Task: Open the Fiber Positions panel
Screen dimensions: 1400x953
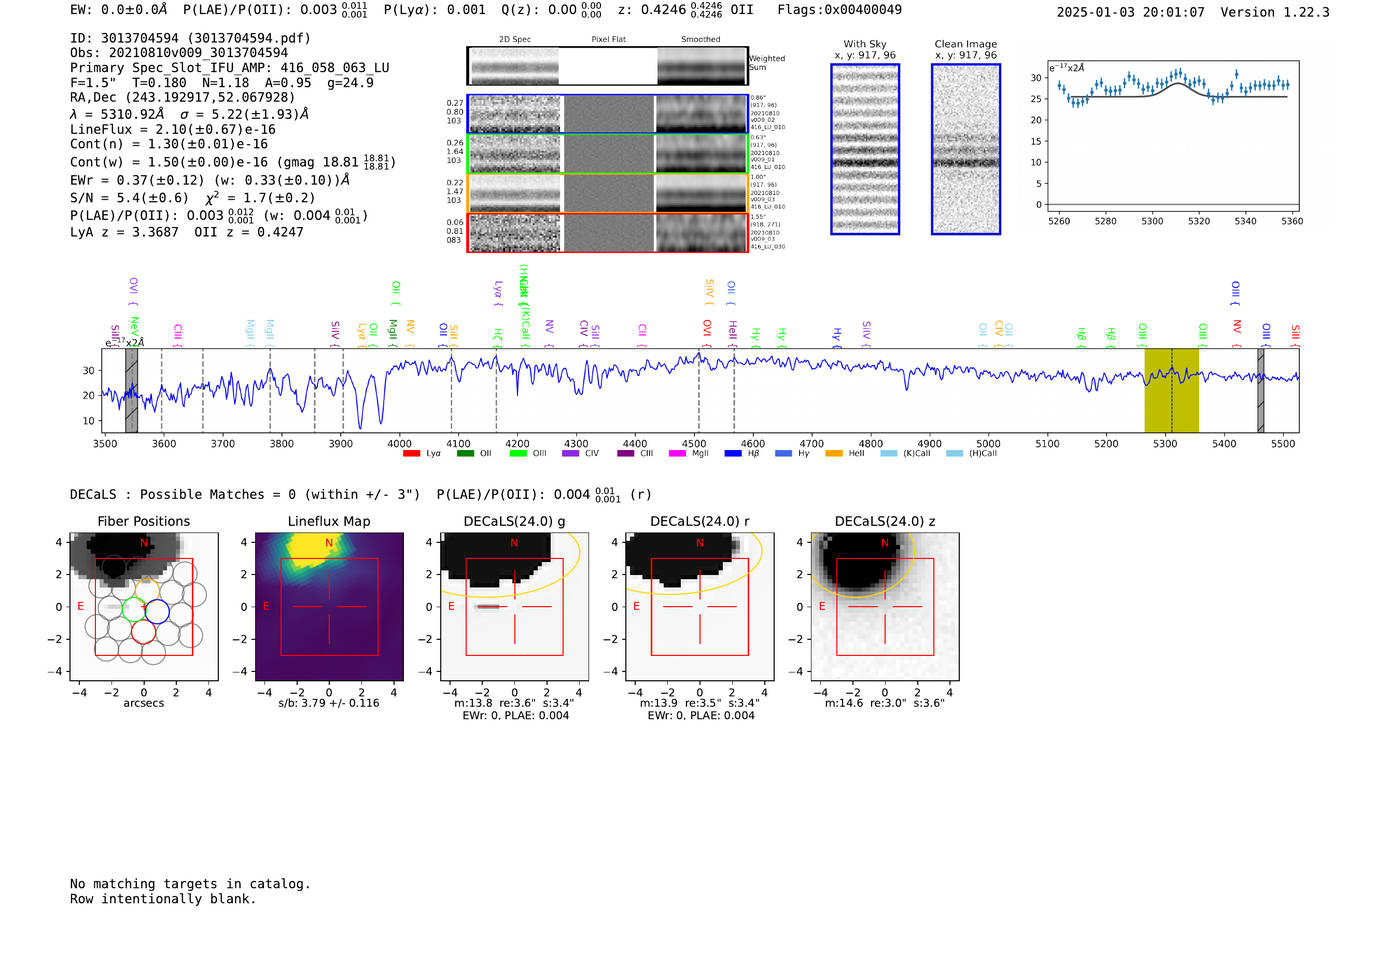Action: [x=144, y=606]
